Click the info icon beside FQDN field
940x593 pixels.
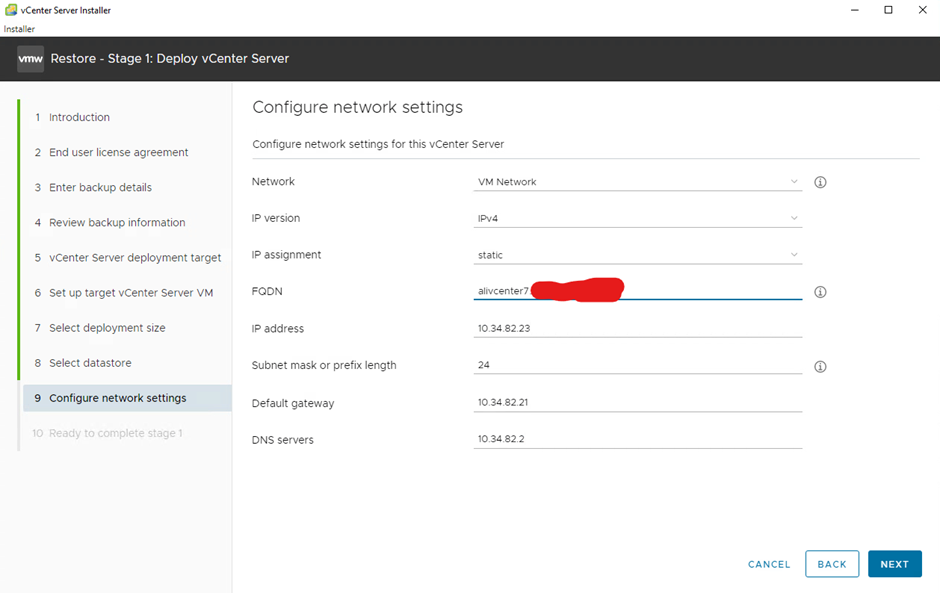click(820, 292)
